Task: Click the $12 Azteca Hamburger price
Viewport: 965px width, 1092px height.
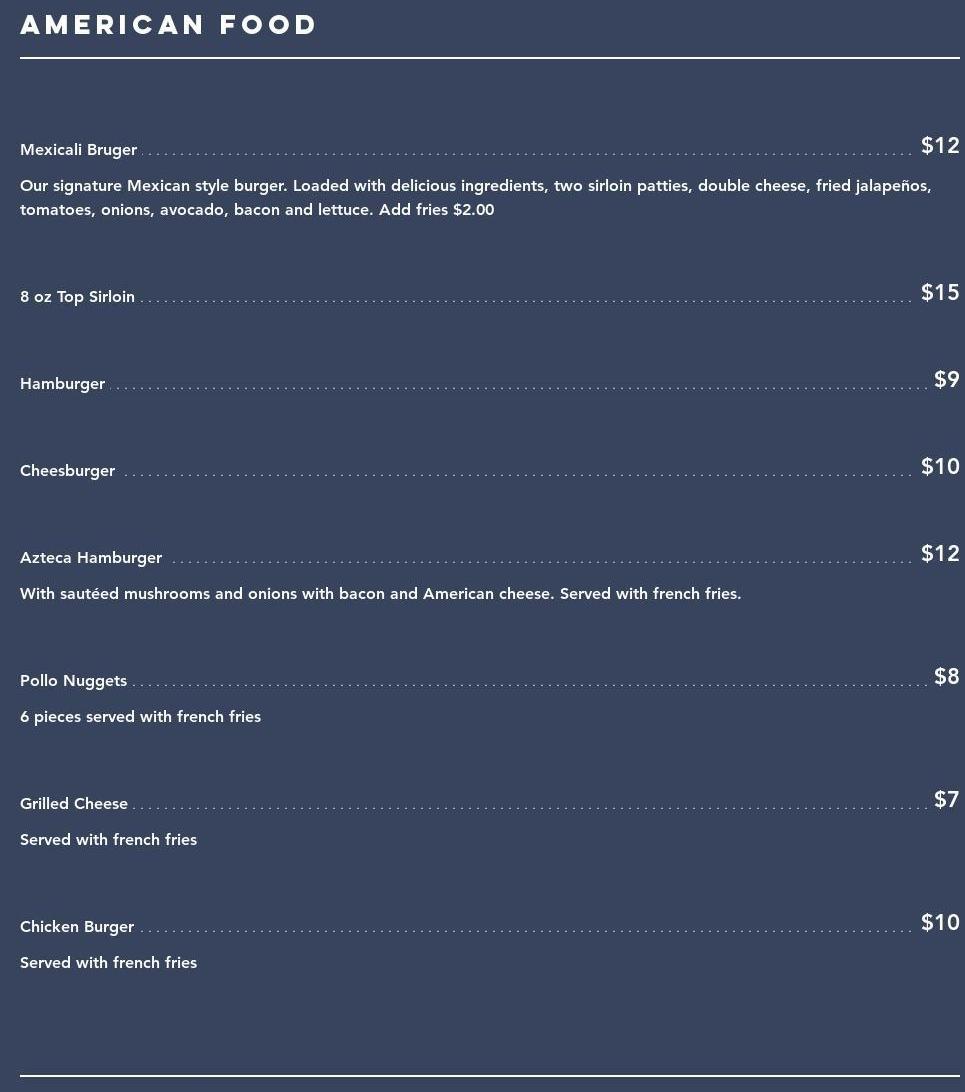Action: [x=939, y=554]
